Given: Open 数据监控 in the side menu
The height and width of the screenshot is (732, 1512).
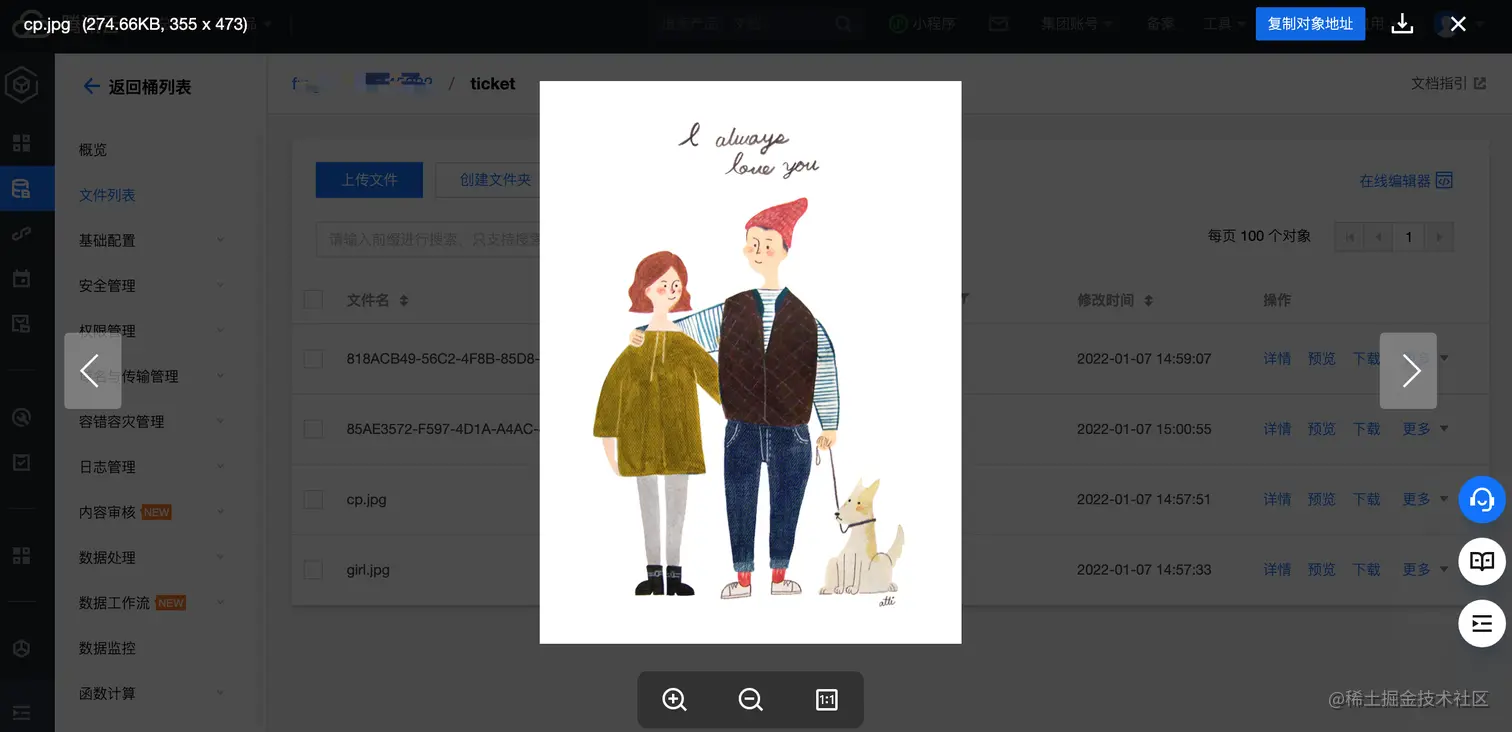Looking at the screenshot, I should coord(107,648).
